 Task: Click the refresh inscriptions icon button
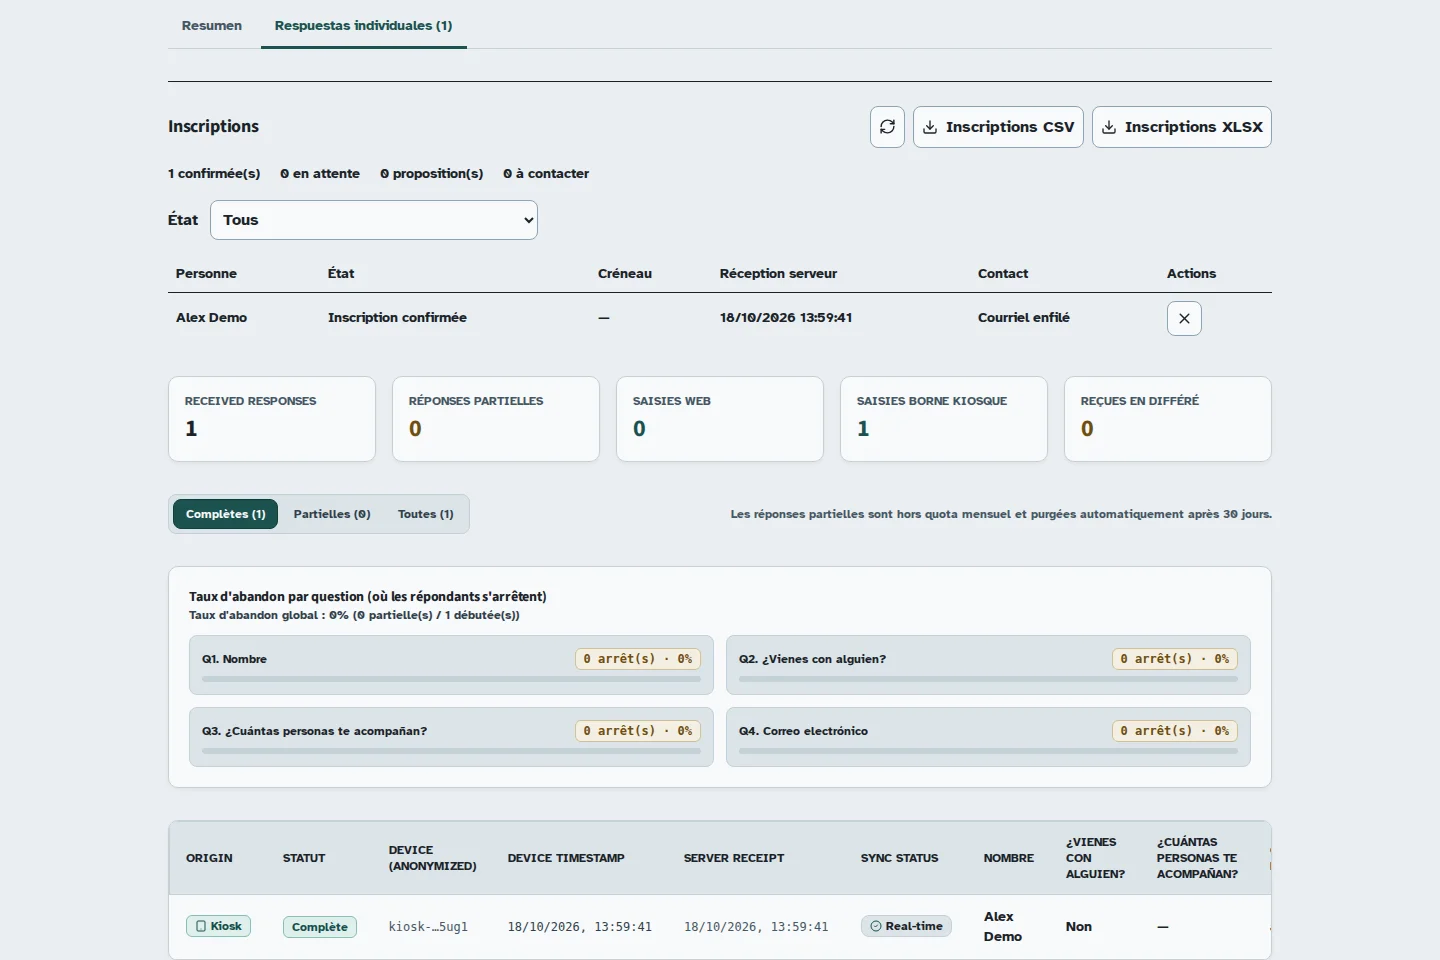[x=887, y=127]
